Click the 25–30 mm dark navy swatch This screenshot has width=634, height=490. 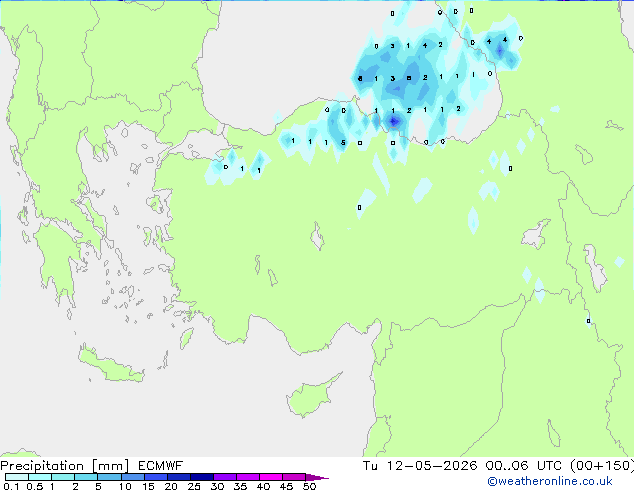coord(201,477)
